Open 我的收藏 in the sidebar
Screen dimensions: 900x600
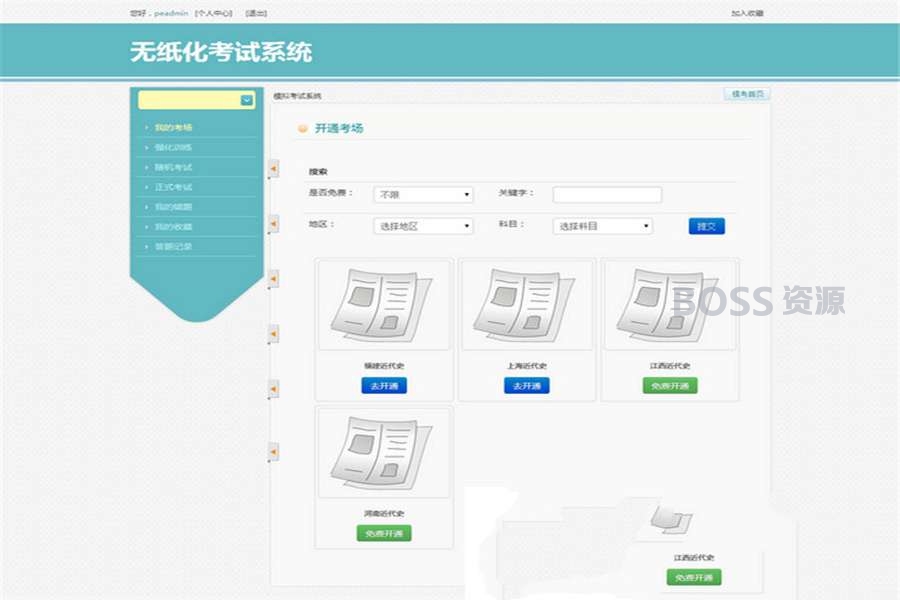click(x=173, y=227)
